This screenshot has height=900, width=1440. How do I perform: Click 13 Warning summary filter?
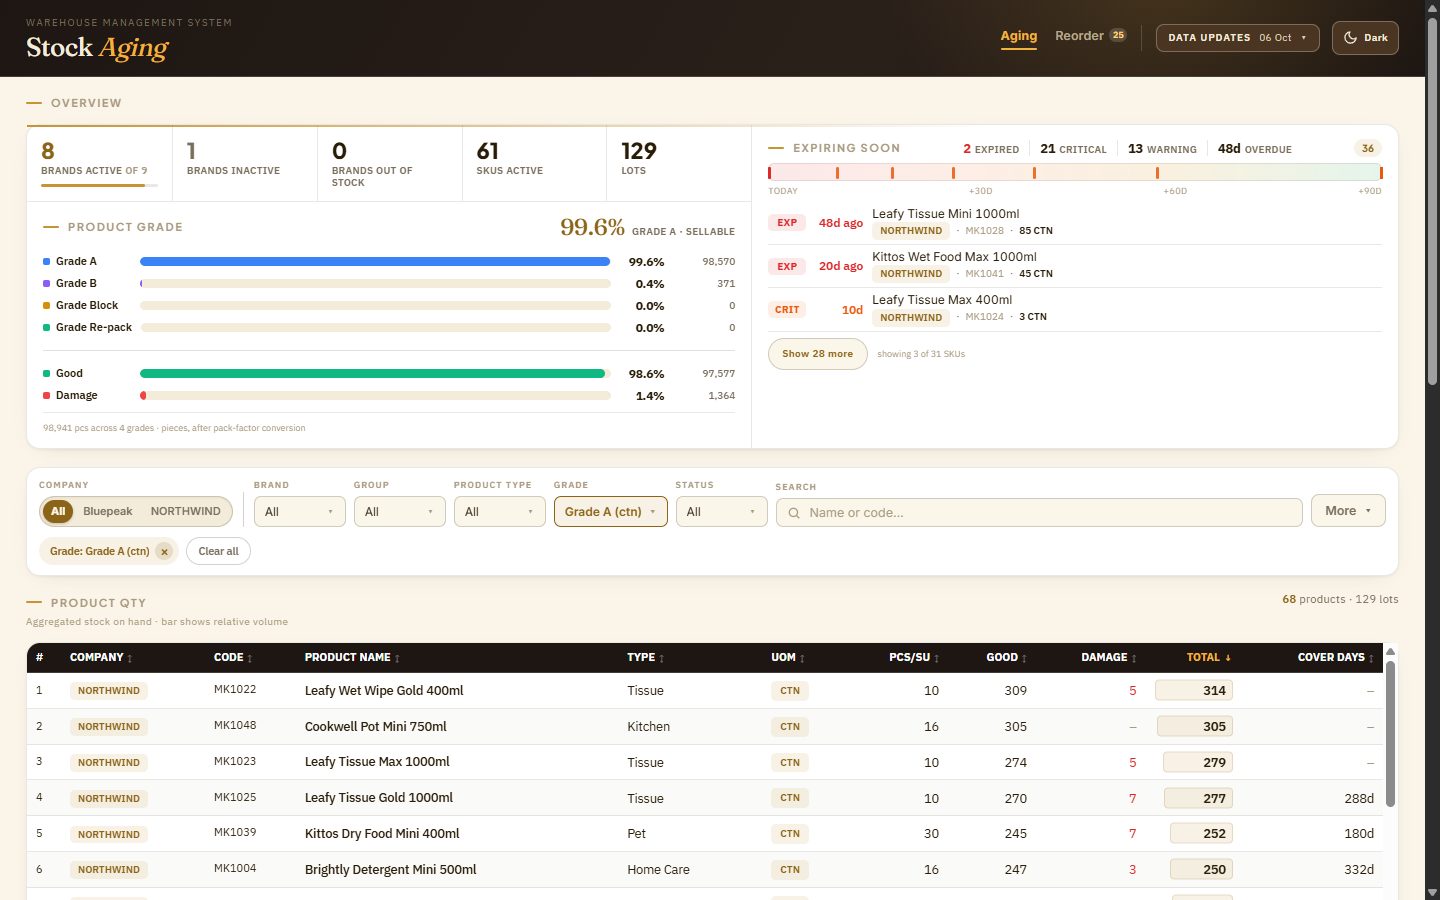click(1162, 149)
